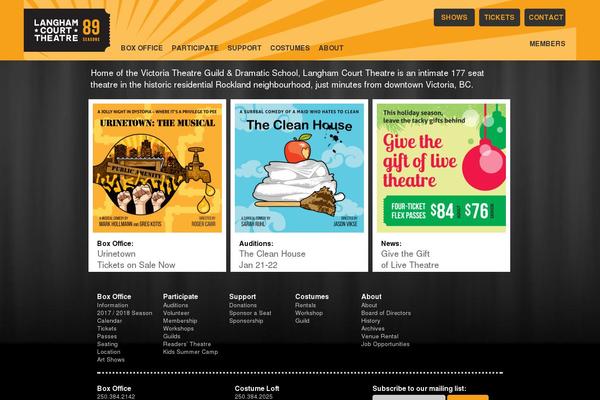The width and height of the screenshot is (600, 400).
Task: Open the Job Opportunities link
Action: 385,344
